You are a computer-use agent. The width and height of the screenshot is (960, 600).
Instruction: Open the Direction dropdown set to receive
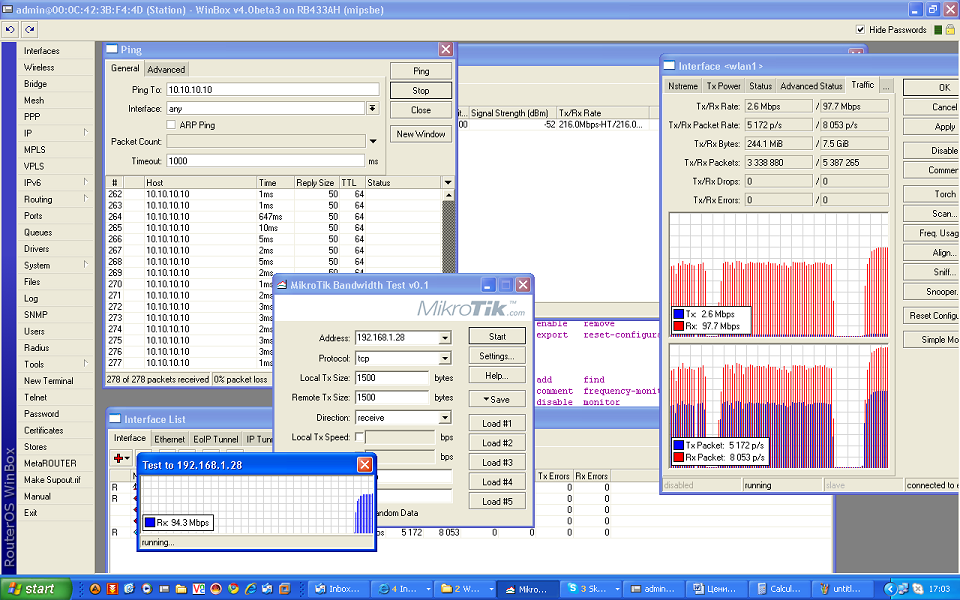pyautogui.click(x=444, y=418)
